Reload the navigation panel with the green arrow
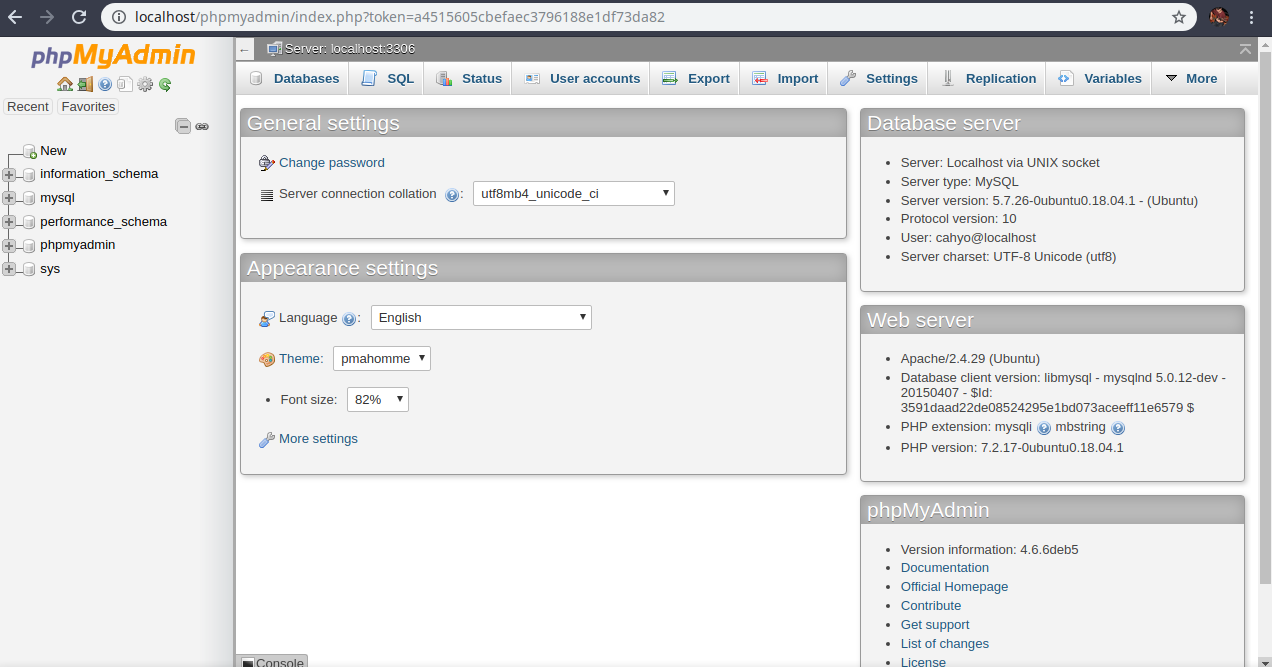This screenshot has height=667, width=1272. (164, 84)
